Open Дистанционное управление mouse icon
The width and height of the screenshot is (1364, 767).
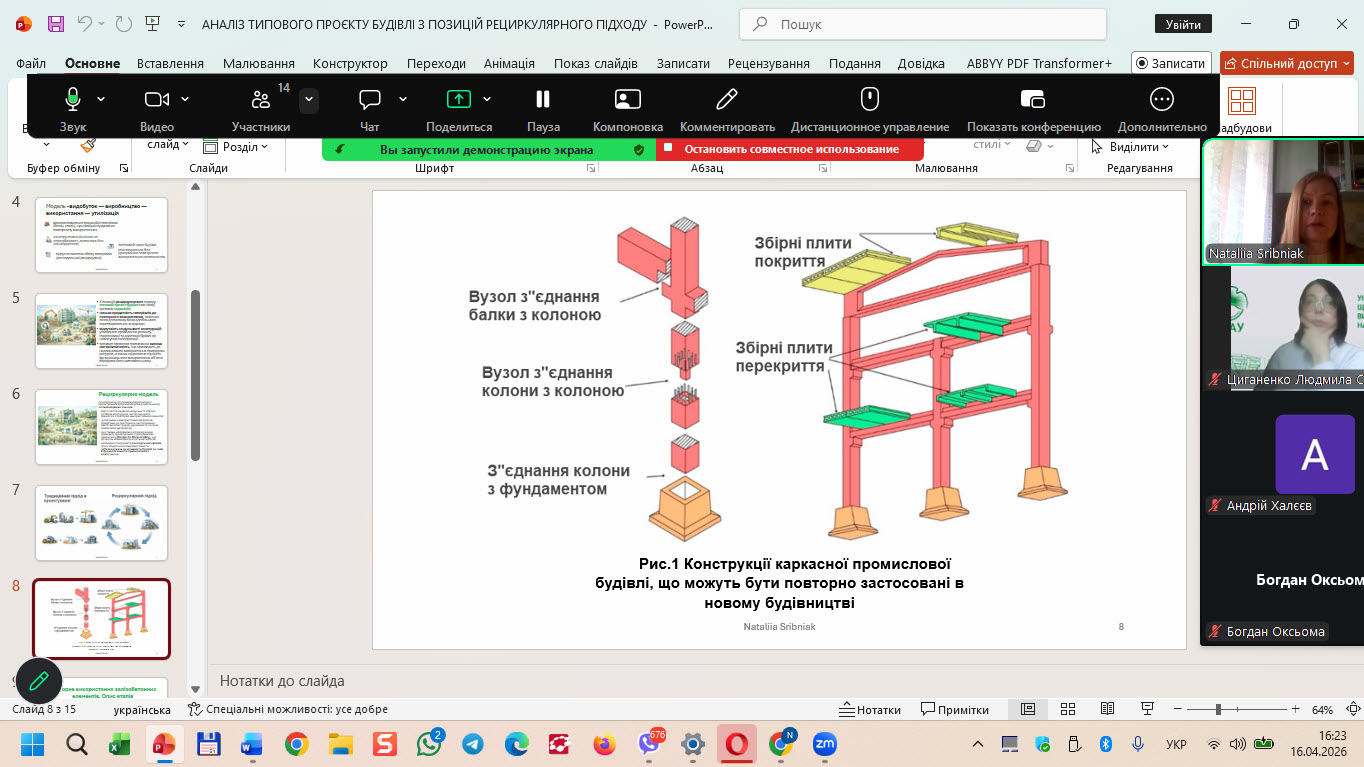(x=869, y=99)
